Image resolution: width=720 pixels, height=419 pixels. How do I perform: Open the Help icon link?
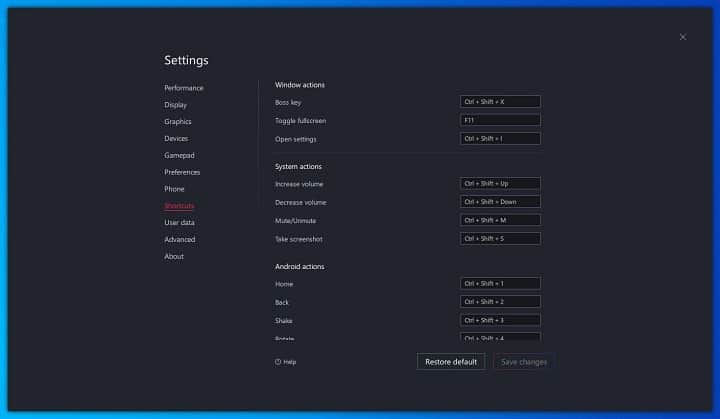coord(285,362)
